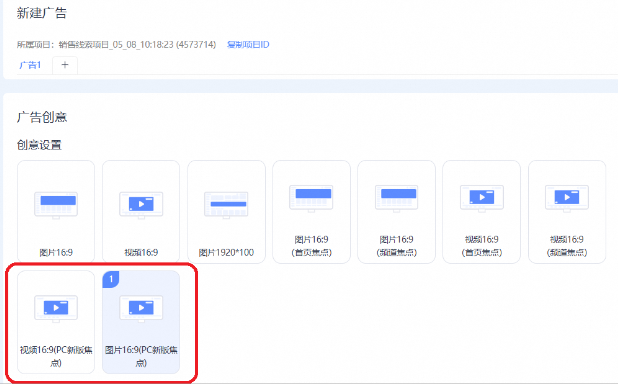Click the 所属项目 project name text

click(x=116, y=45)
